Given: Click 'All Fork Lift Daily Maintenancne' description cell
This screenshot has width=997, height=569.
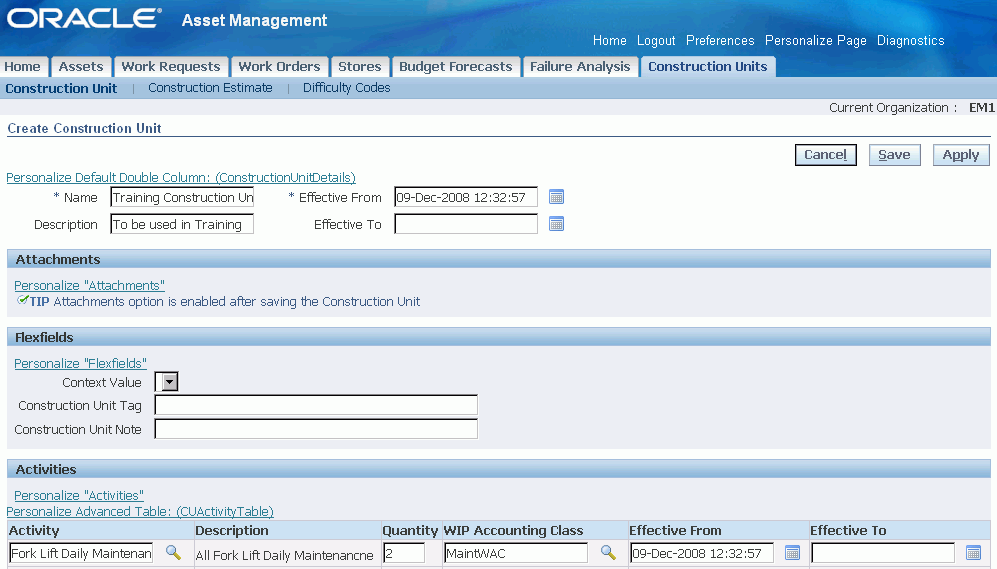Looking at the screenshot, I should point(284,555).
